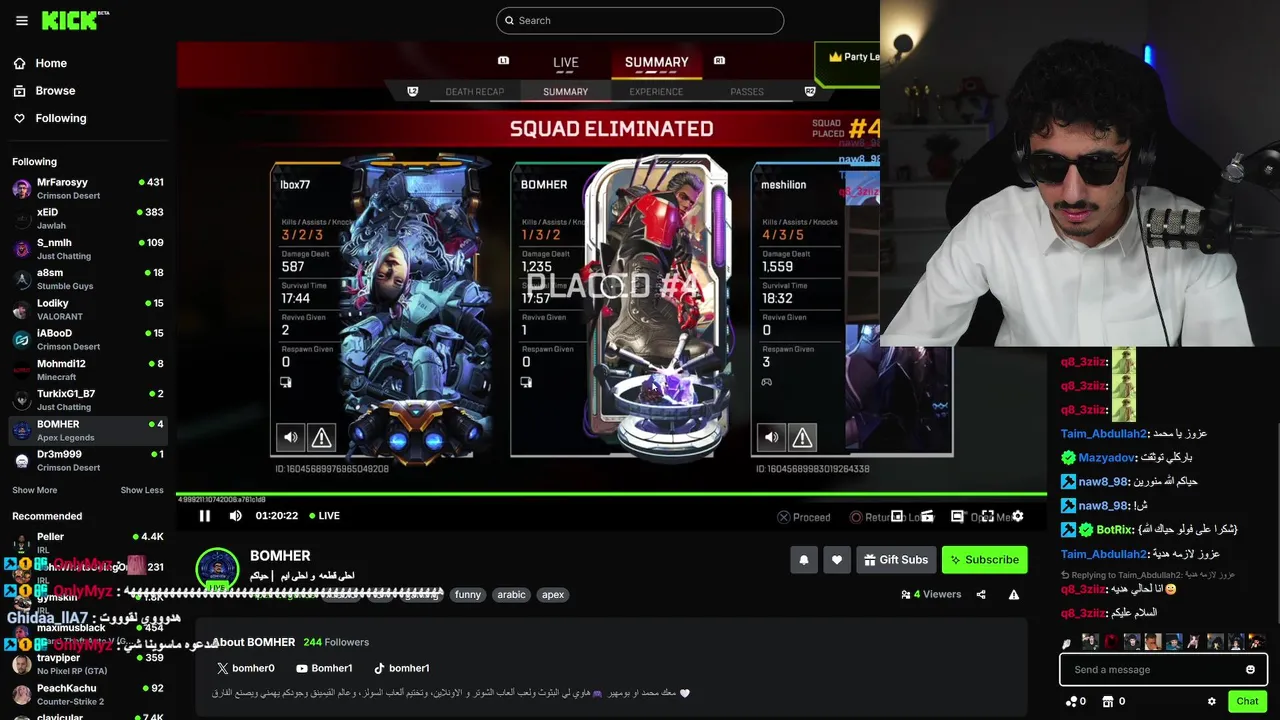Toggle fullscreen mode on the player
1280x720 pixels.
point(987,516)
